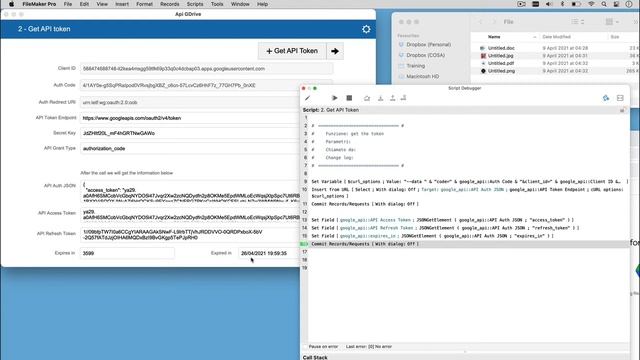Sort Finder list by Date Modified column
Viewport: 640px width, 360px height.
point(556,37)
